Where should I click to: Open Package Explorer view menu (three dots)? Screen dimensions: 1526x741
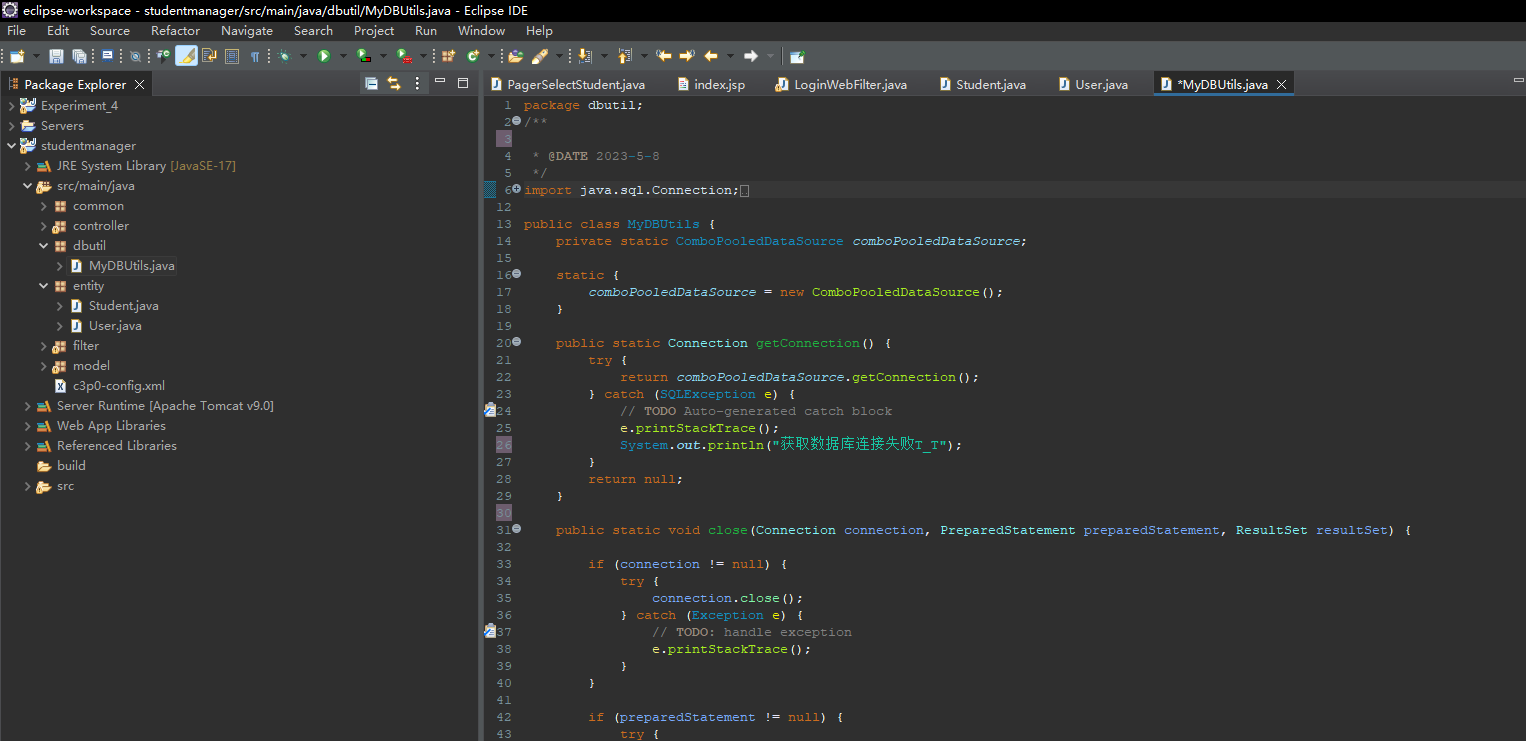pos(418,84)
